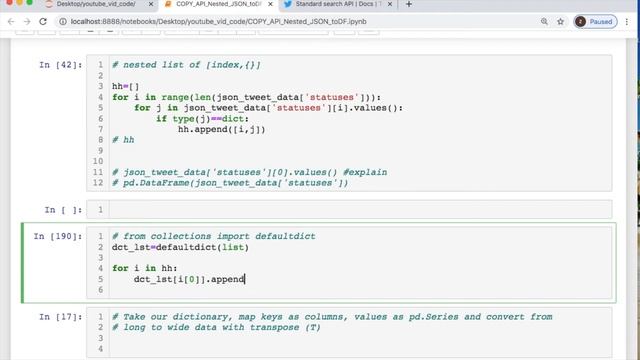Open a new browser tab
This screenshot has height=360, width=640.
pos(409,4)
